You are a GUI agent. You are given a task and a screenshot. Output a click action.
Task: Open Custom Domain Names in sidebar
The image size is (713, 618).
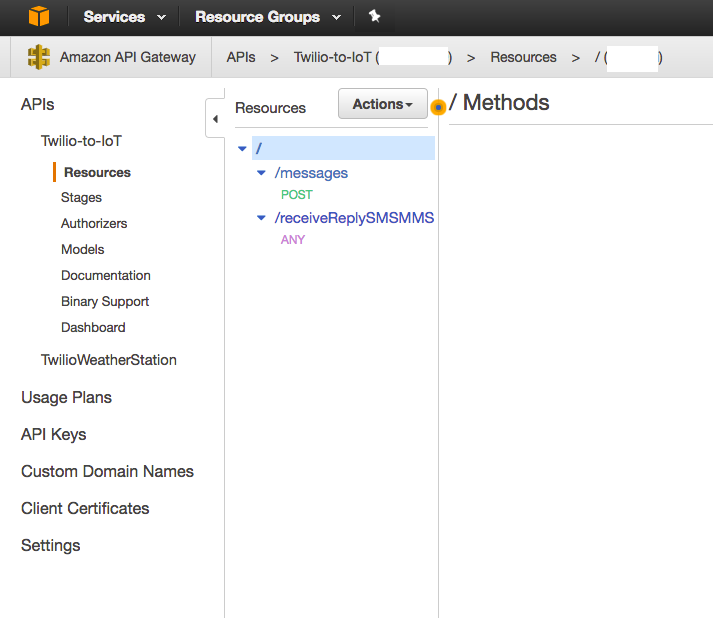(107, 471)
